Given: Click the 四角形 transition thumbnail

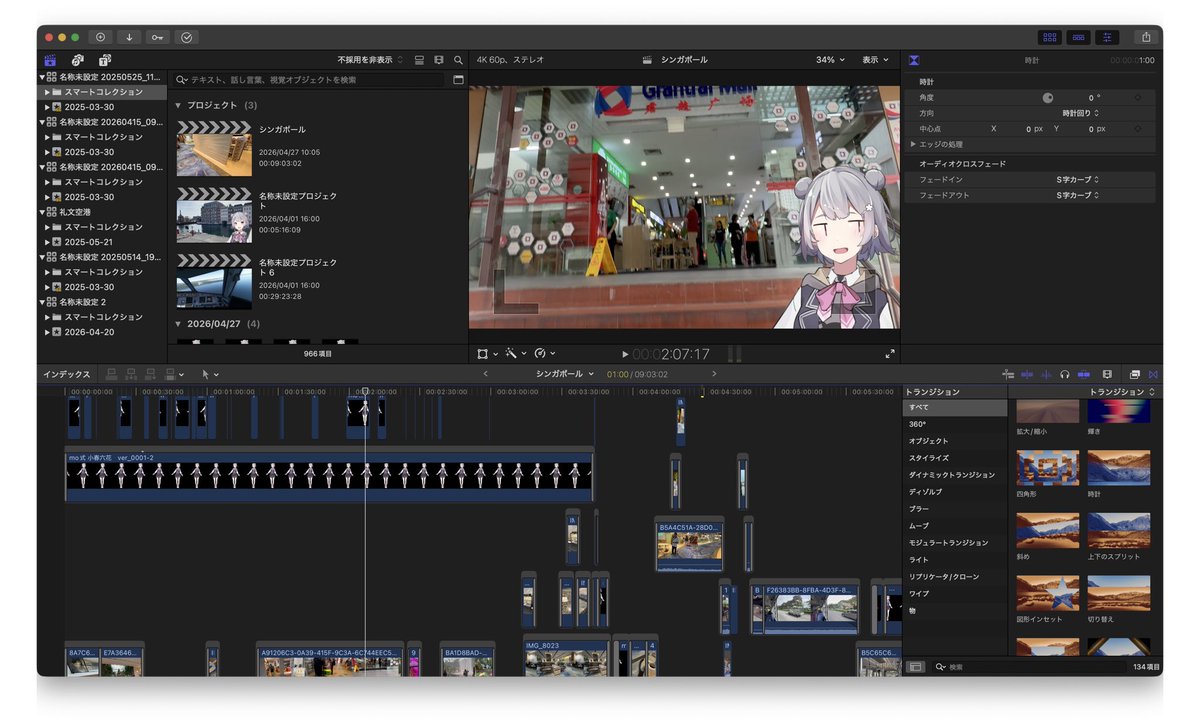Looking at the screenshot, I should [x=1048, y=467].
